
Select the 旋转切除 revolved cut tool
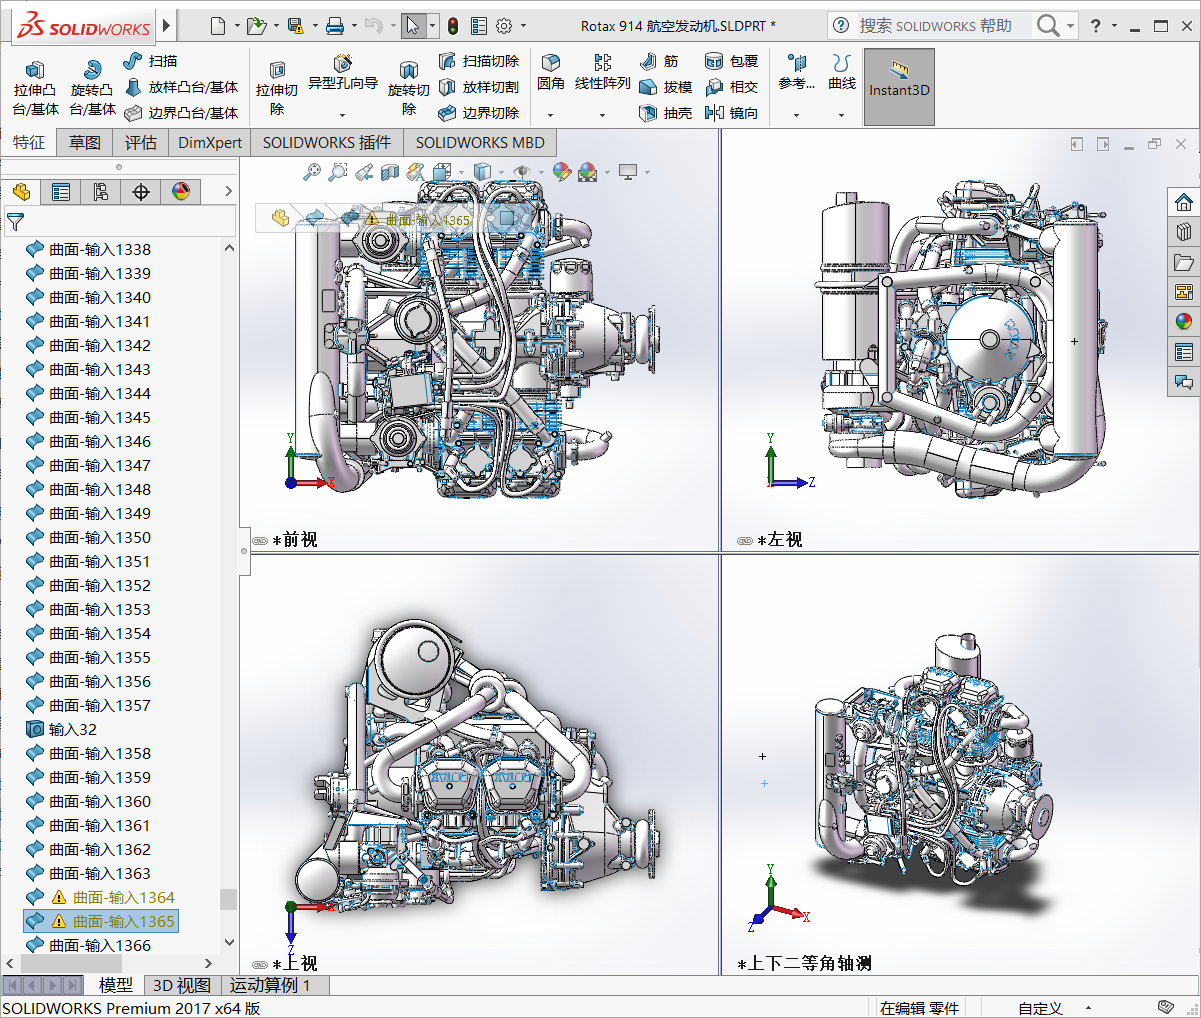408,88
